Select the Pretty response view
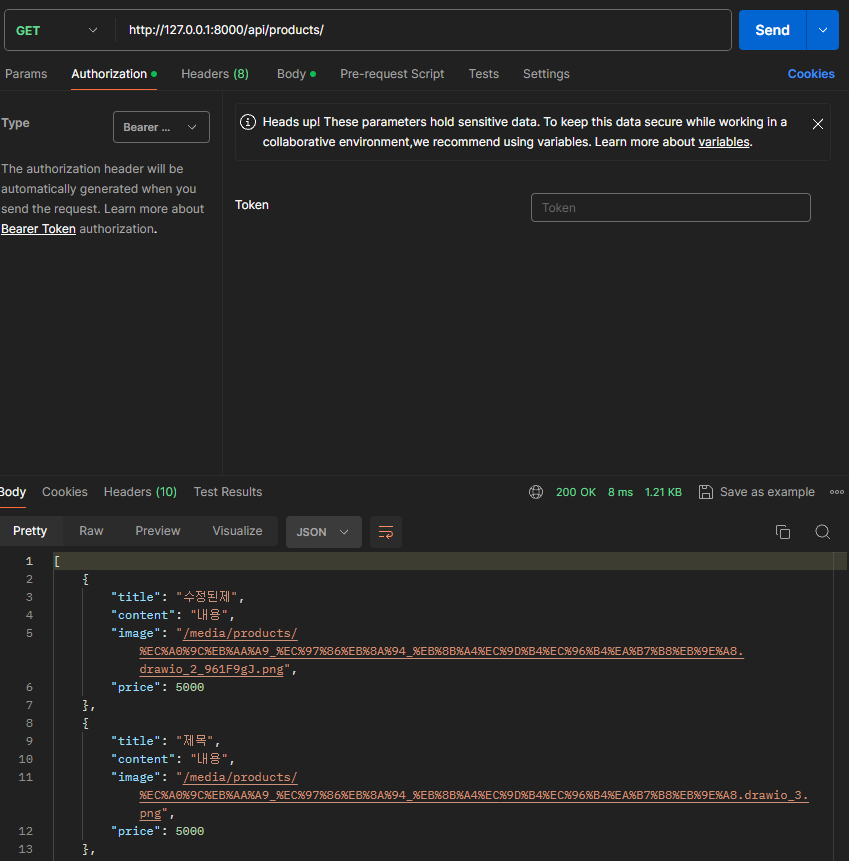This screenshot has width=849, height=861. 30,531
